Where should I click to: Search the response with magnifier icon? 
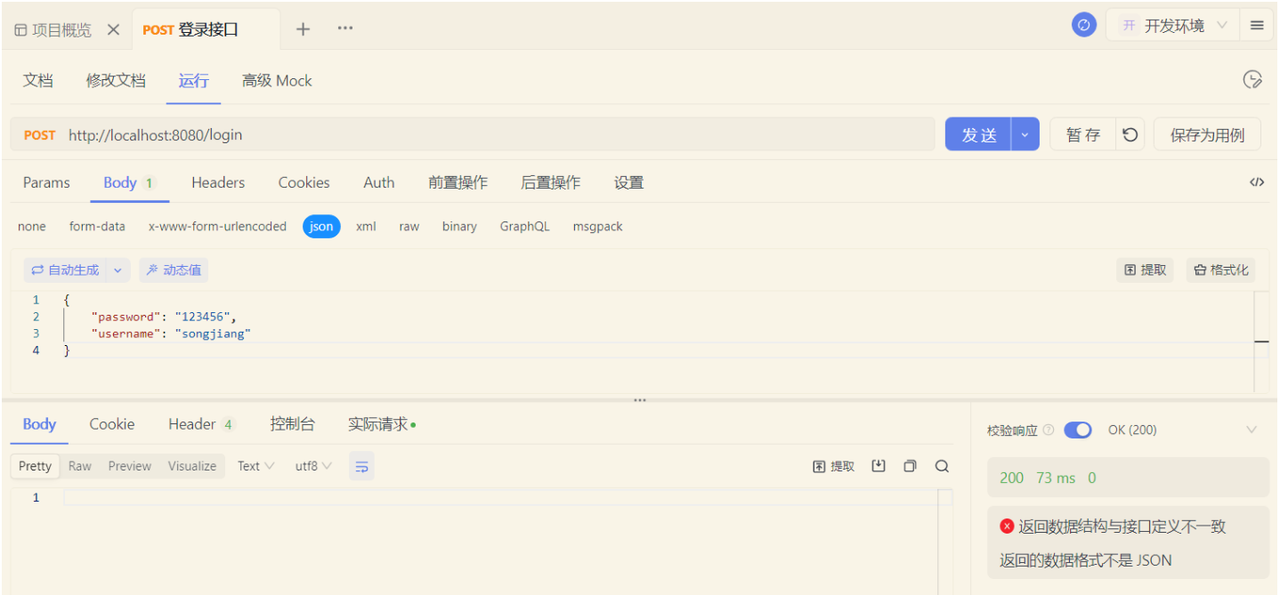940,466
